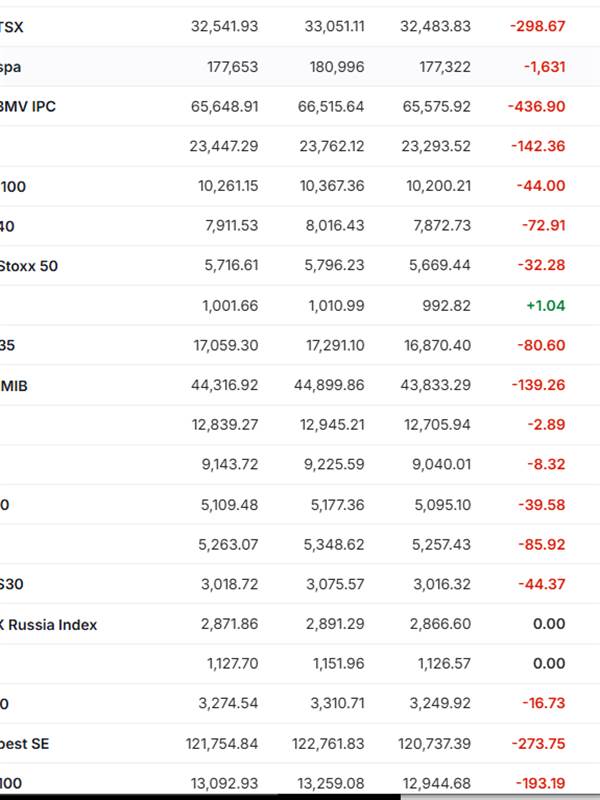Select the red change value -298.67

[538, 26]
